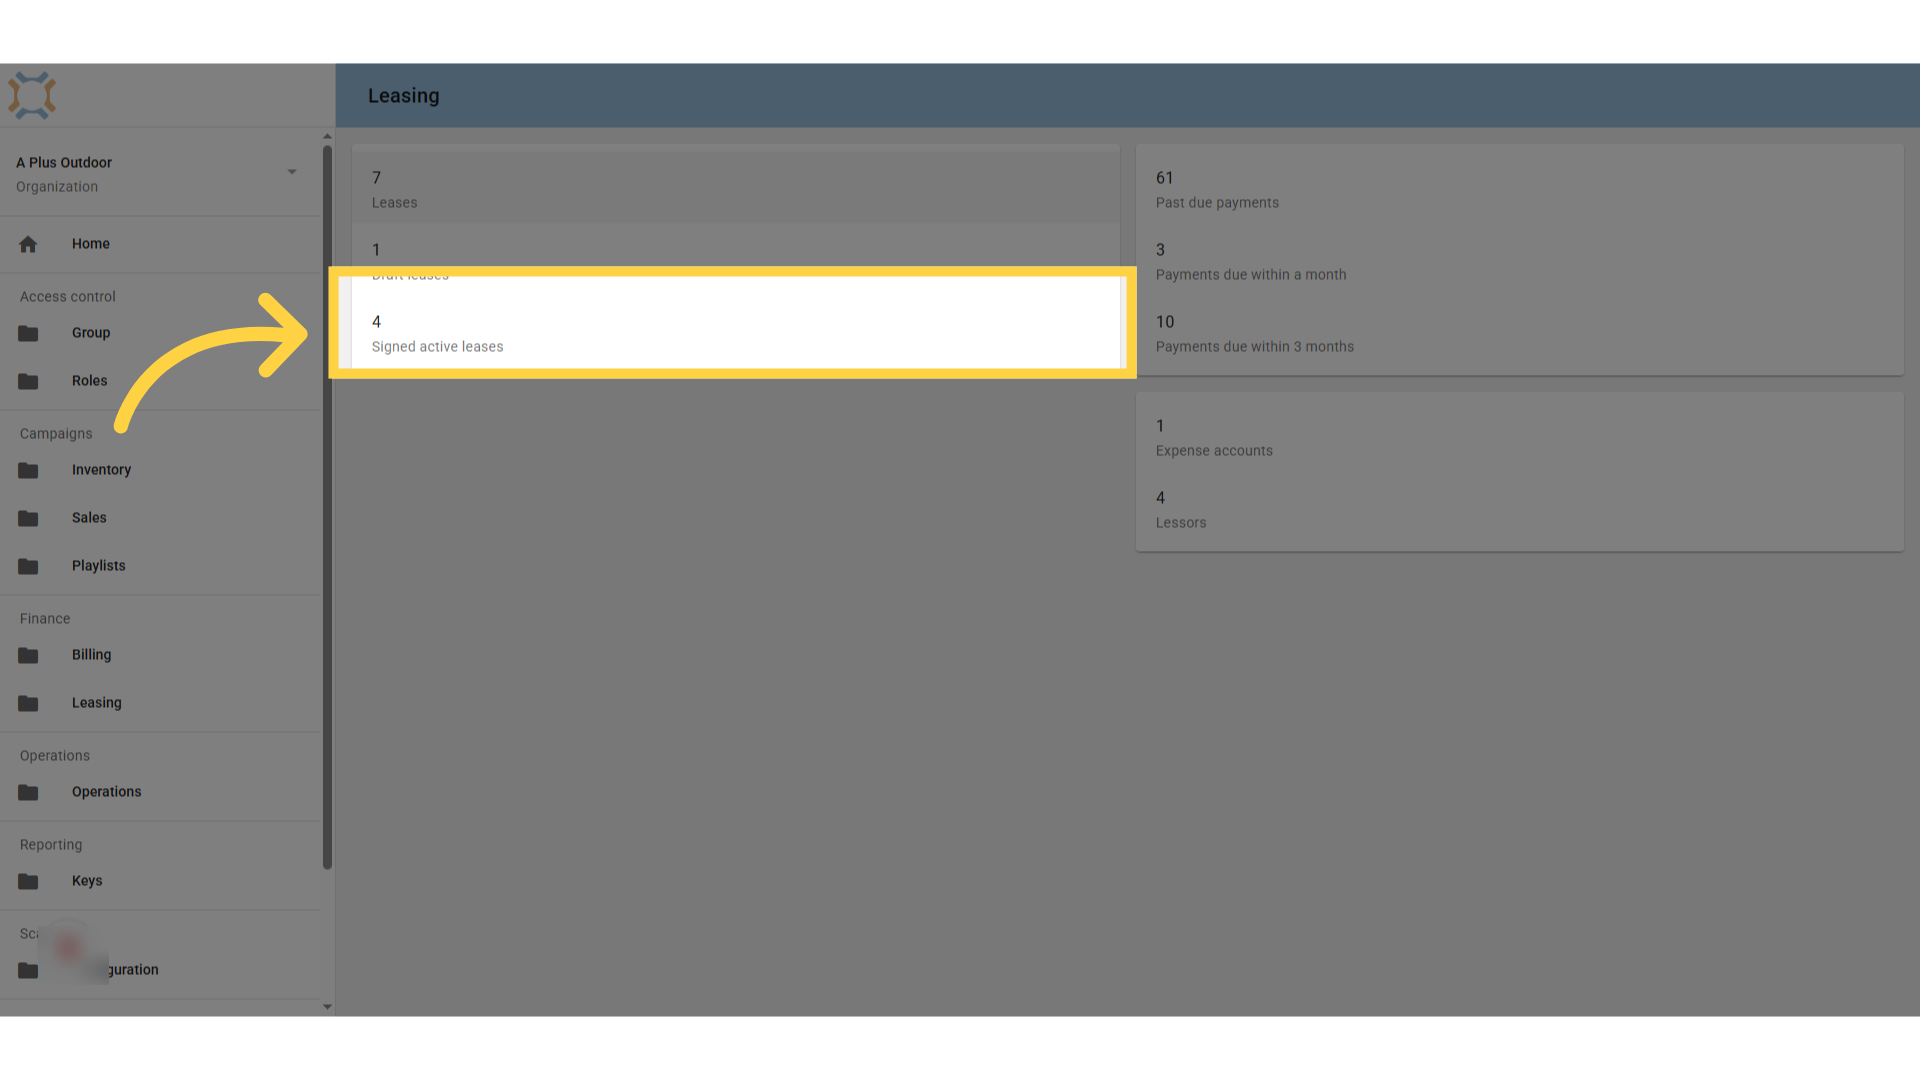Click the Playlists folder icon
The image size is (1920, 1080).
pos(28,566)
